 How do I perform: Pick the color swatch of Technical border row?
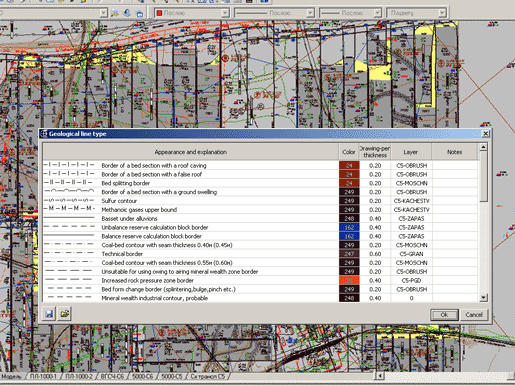coord(349,254)
